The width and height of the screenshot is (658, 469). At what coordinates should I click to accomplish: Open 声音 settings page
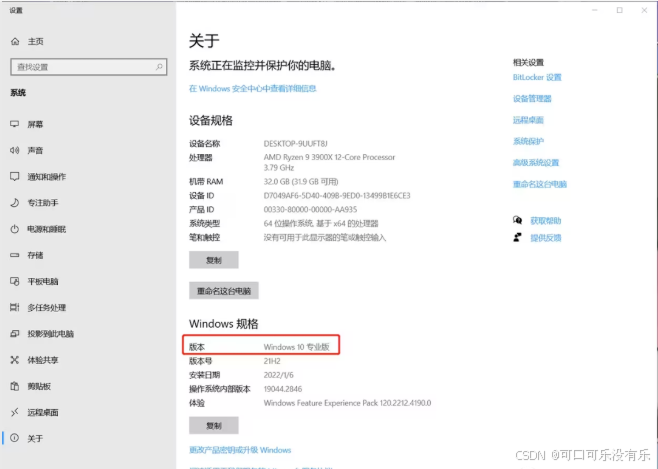click(x=35, y=150)
